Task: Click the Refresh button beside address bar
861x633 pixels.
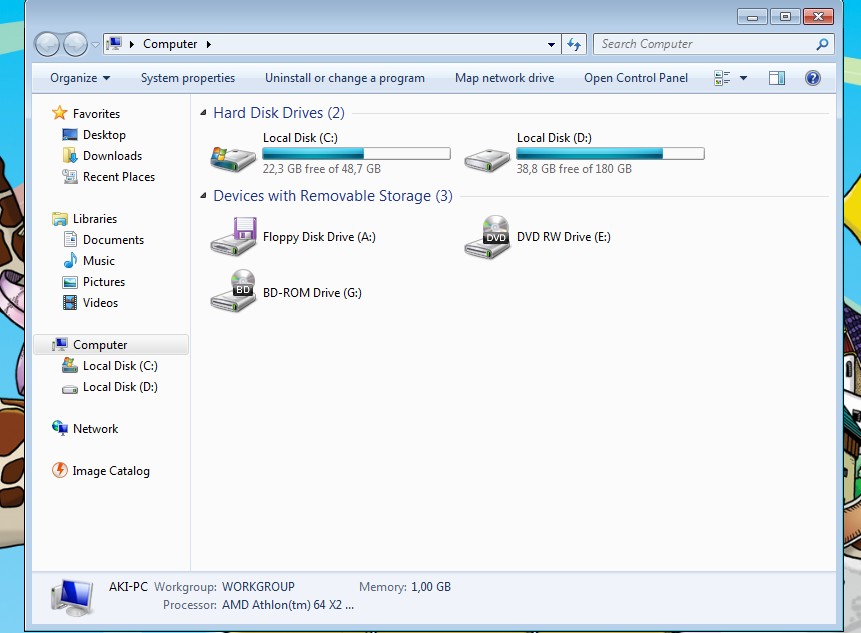Action: tap(574, 44)
